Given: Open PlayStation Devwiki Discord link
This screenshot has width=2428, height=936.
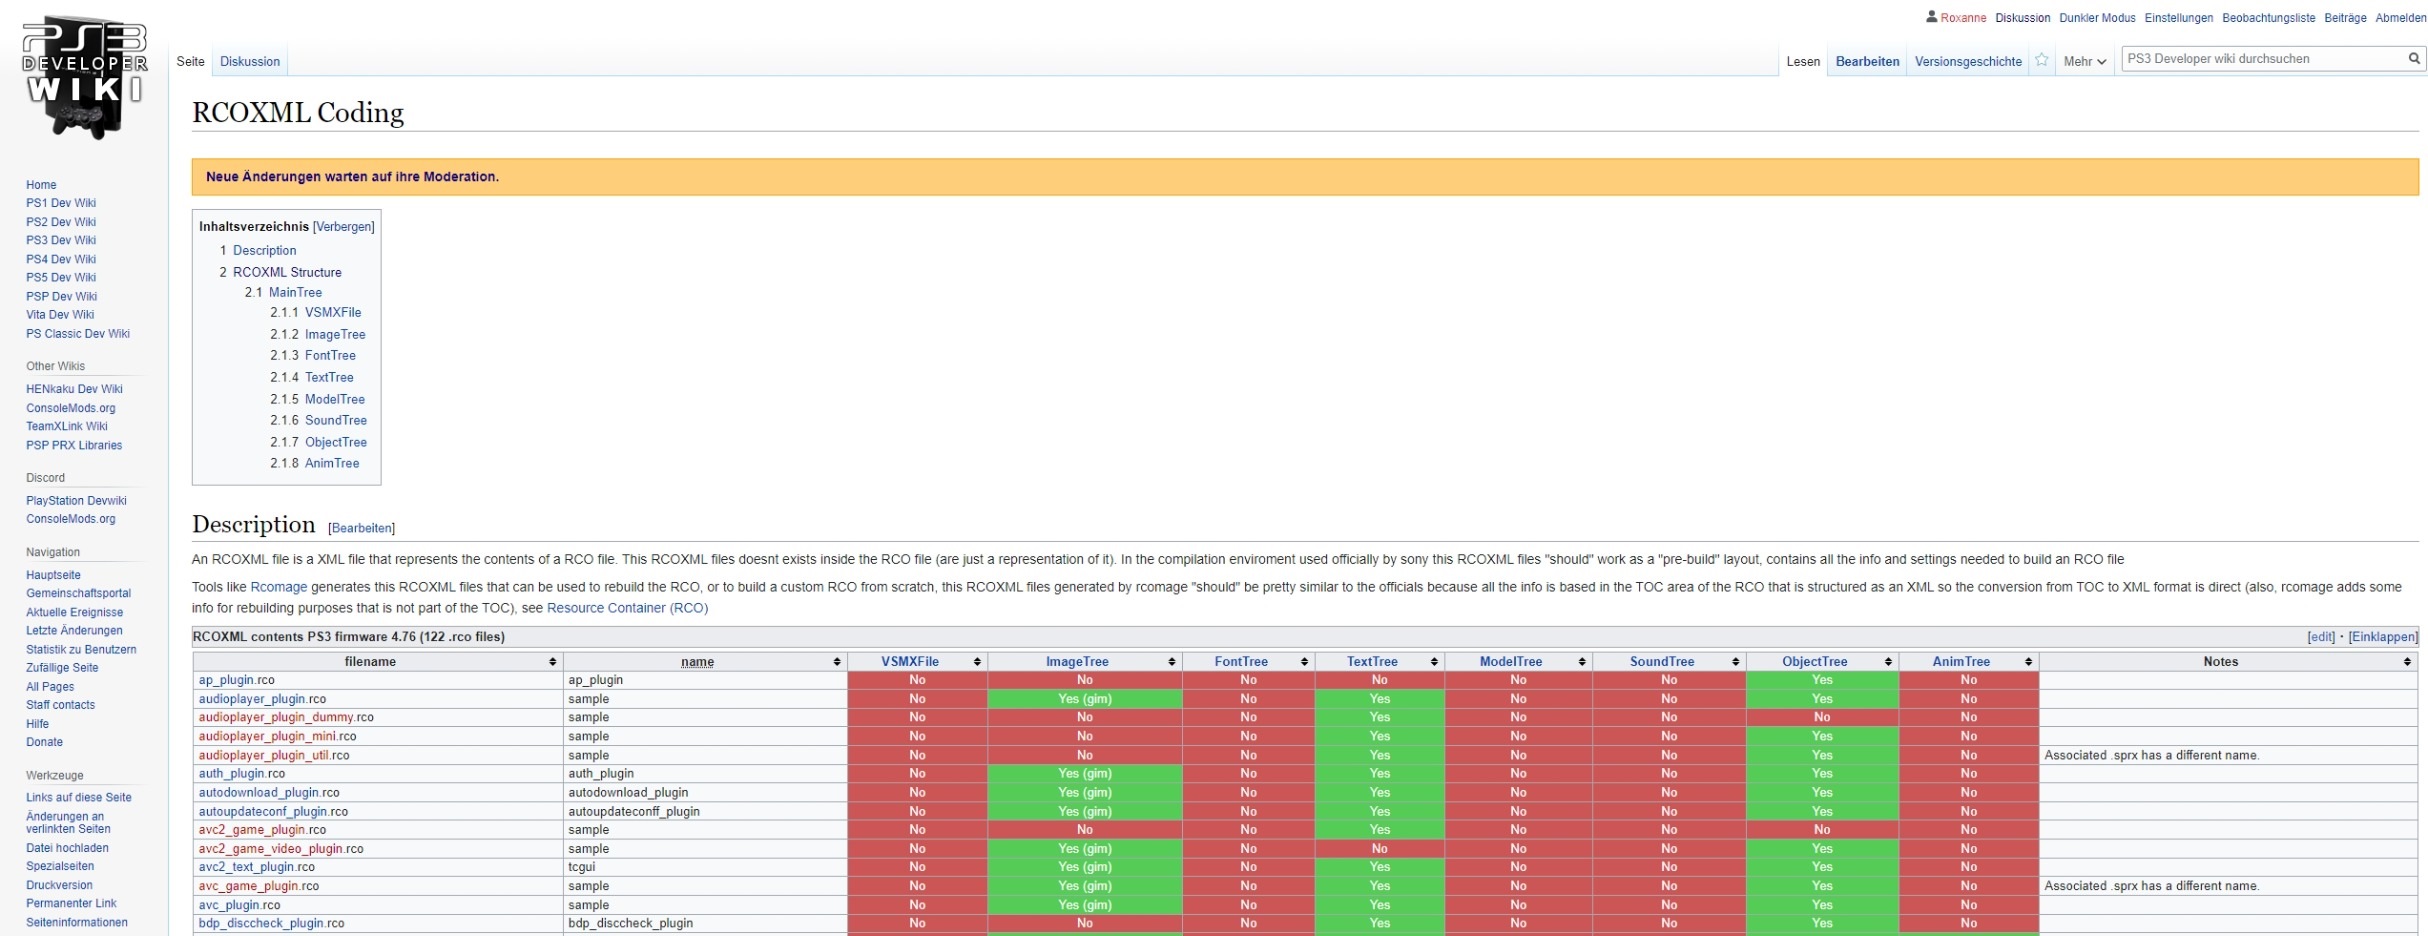Looking at the screenshot, I should 76,501.
